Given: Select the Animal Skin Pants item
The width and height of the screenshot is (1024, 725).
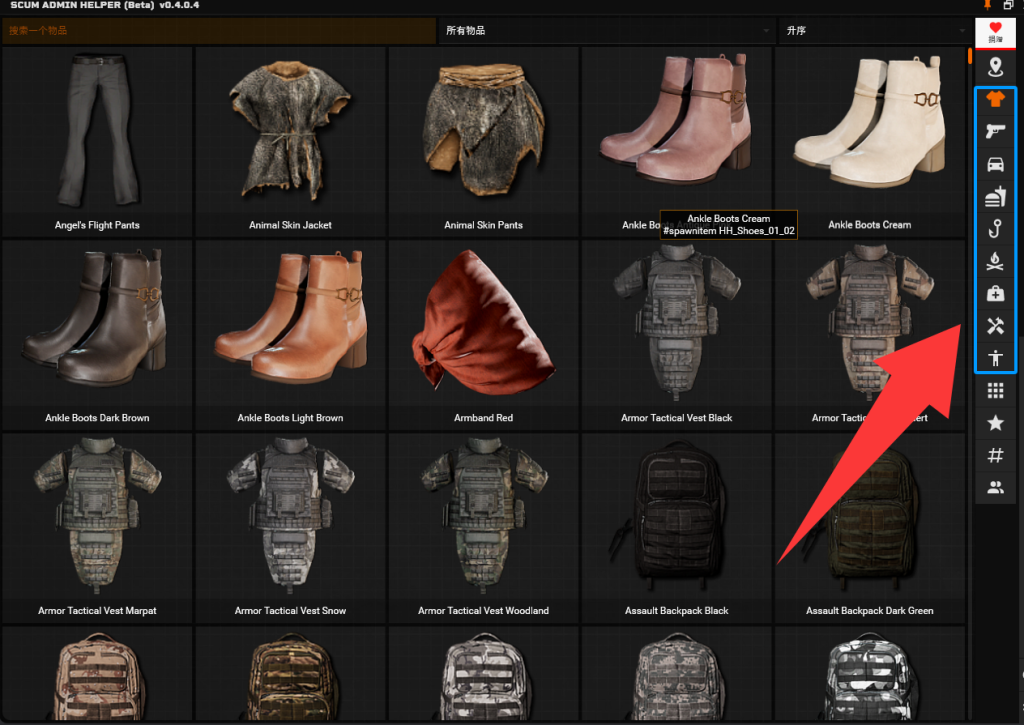Looking at the screenshot, I should click(x=483, y=141).
